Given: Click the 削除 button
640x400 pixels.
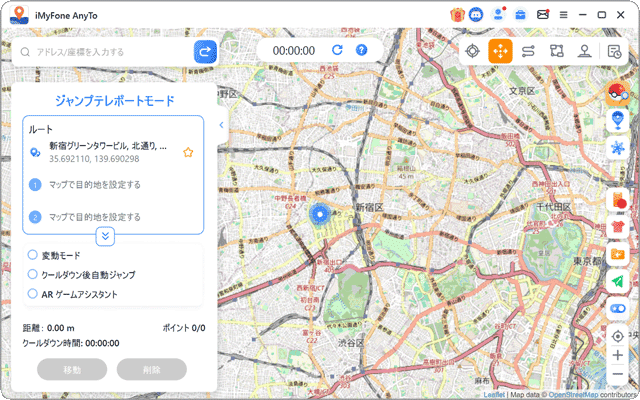Looking at the screenshot, I should coord(151,370).
